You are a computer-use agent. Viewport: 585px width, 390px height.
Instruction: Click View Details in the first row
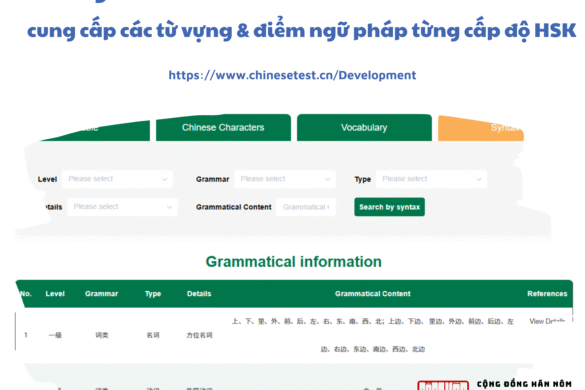[547, 321]
